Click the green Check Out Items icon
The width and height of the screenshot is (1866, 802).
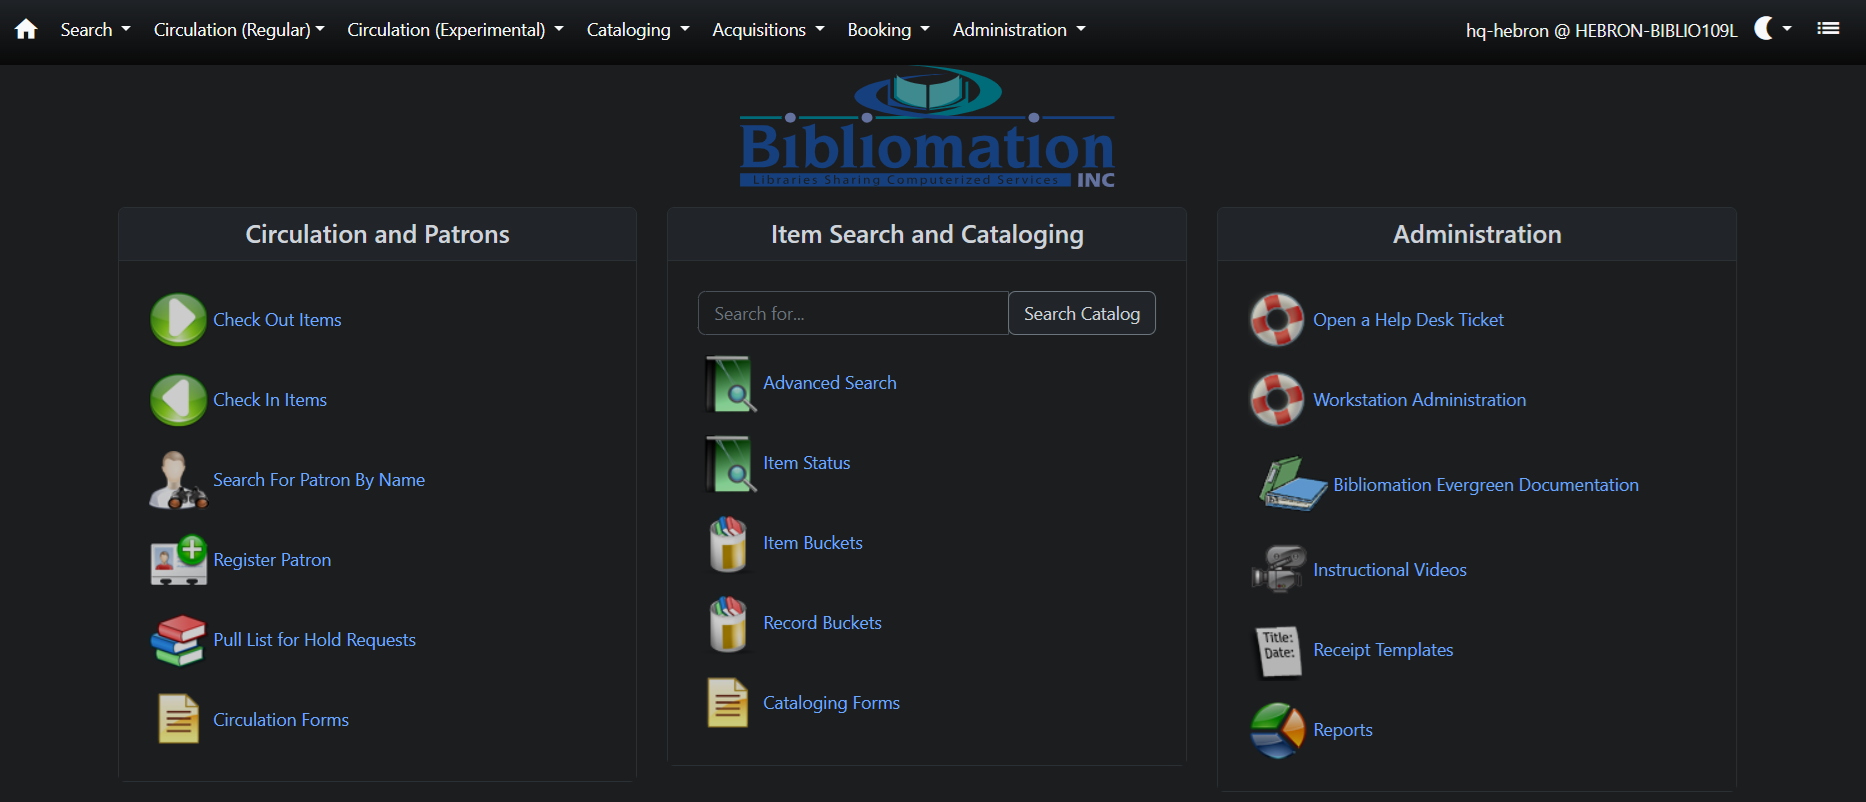tap(178, 320)
